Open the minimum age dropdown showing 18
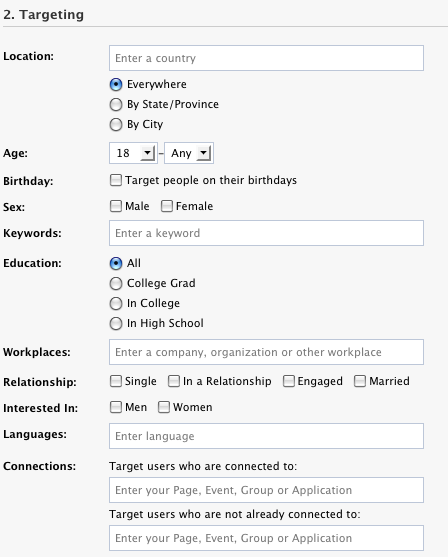This screenshot has width=448, height=557. (x=133, y=153)
